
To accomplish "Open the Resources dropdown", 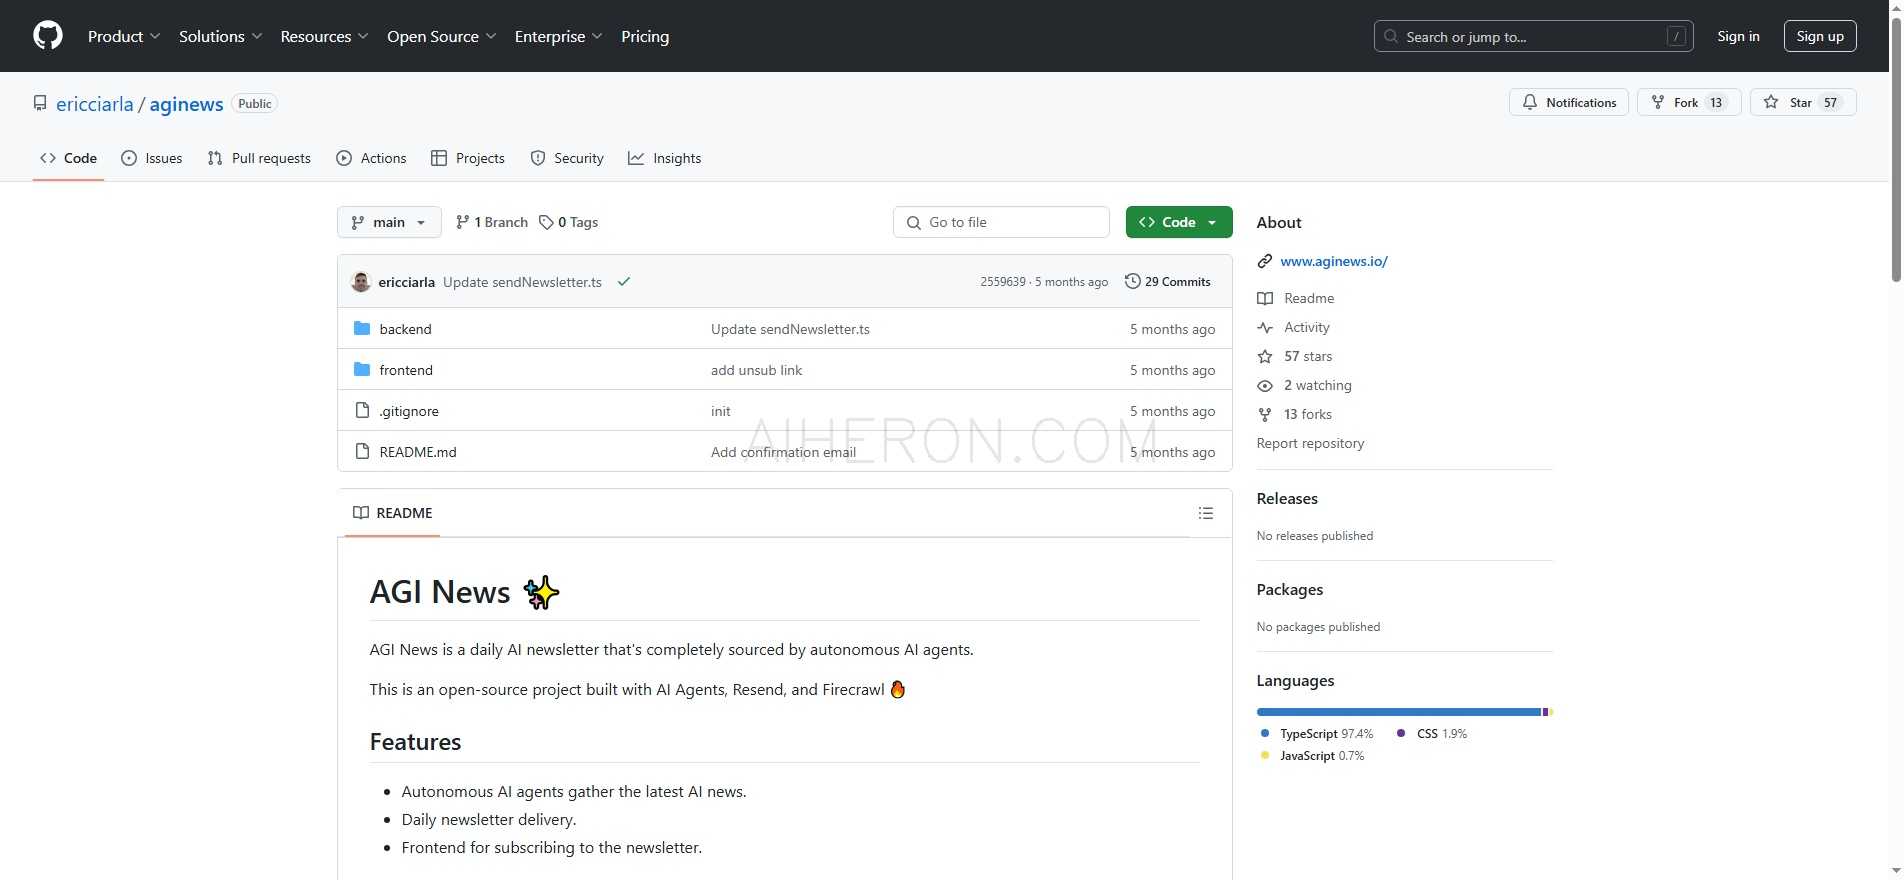I will pyautogui.click(x=325, y=36).
